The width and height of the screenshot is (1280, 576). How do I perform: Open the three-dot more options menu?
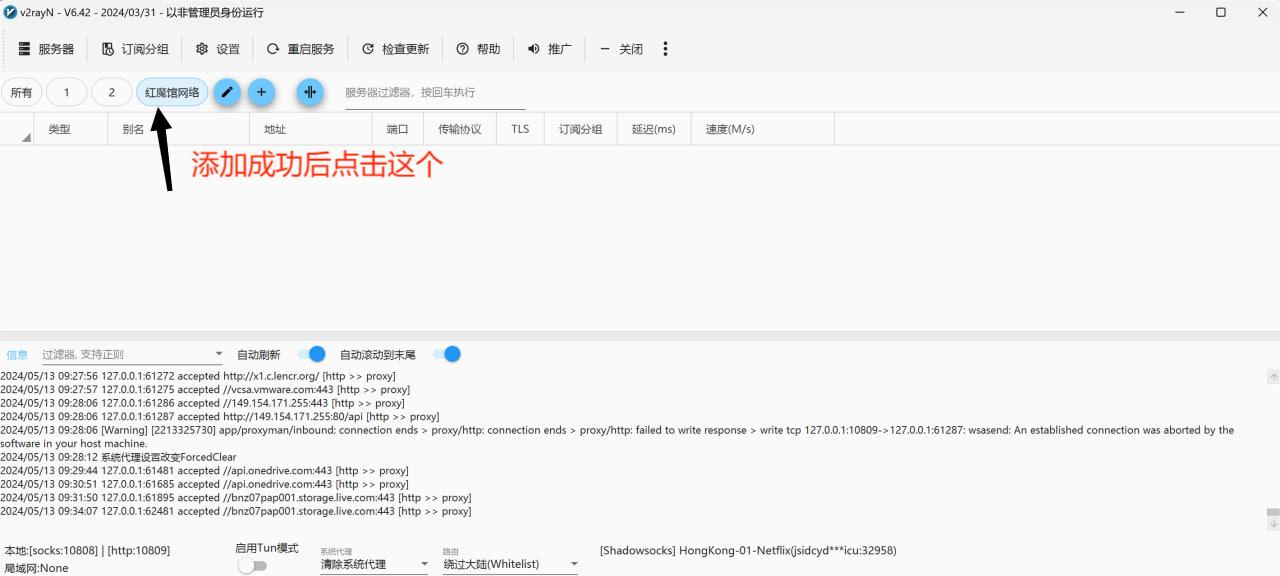[x=665, y=49]
